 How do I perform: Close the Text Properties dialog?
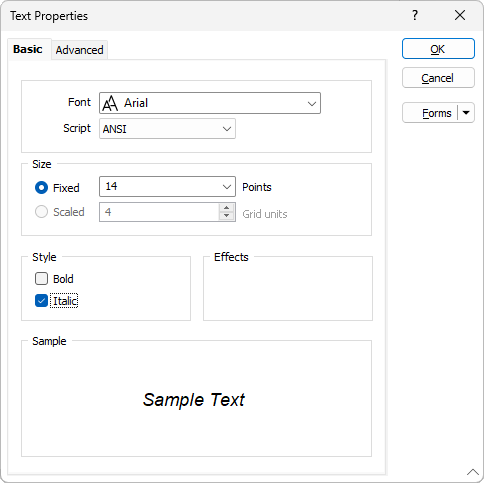tap(460, 15)
